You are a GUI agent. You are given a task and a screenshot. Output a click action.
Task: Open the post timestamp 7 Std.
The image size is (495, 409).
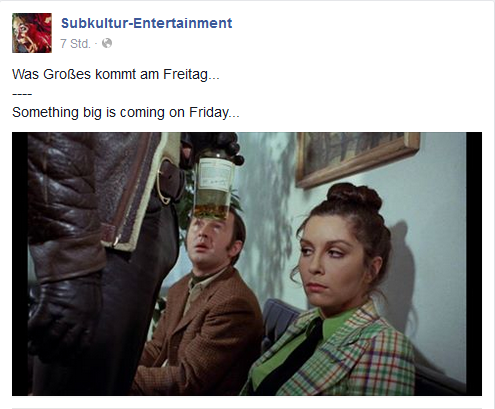click(75, 44)
